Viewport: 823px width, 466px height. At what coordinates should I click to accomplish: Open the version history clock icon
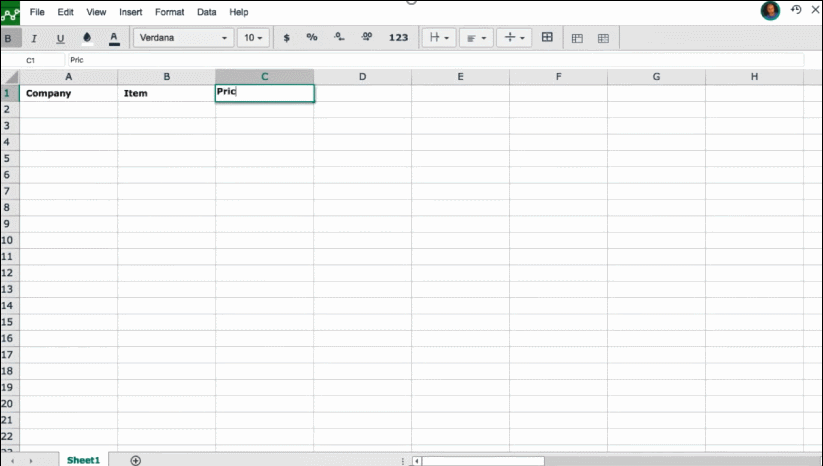(796, 9)
